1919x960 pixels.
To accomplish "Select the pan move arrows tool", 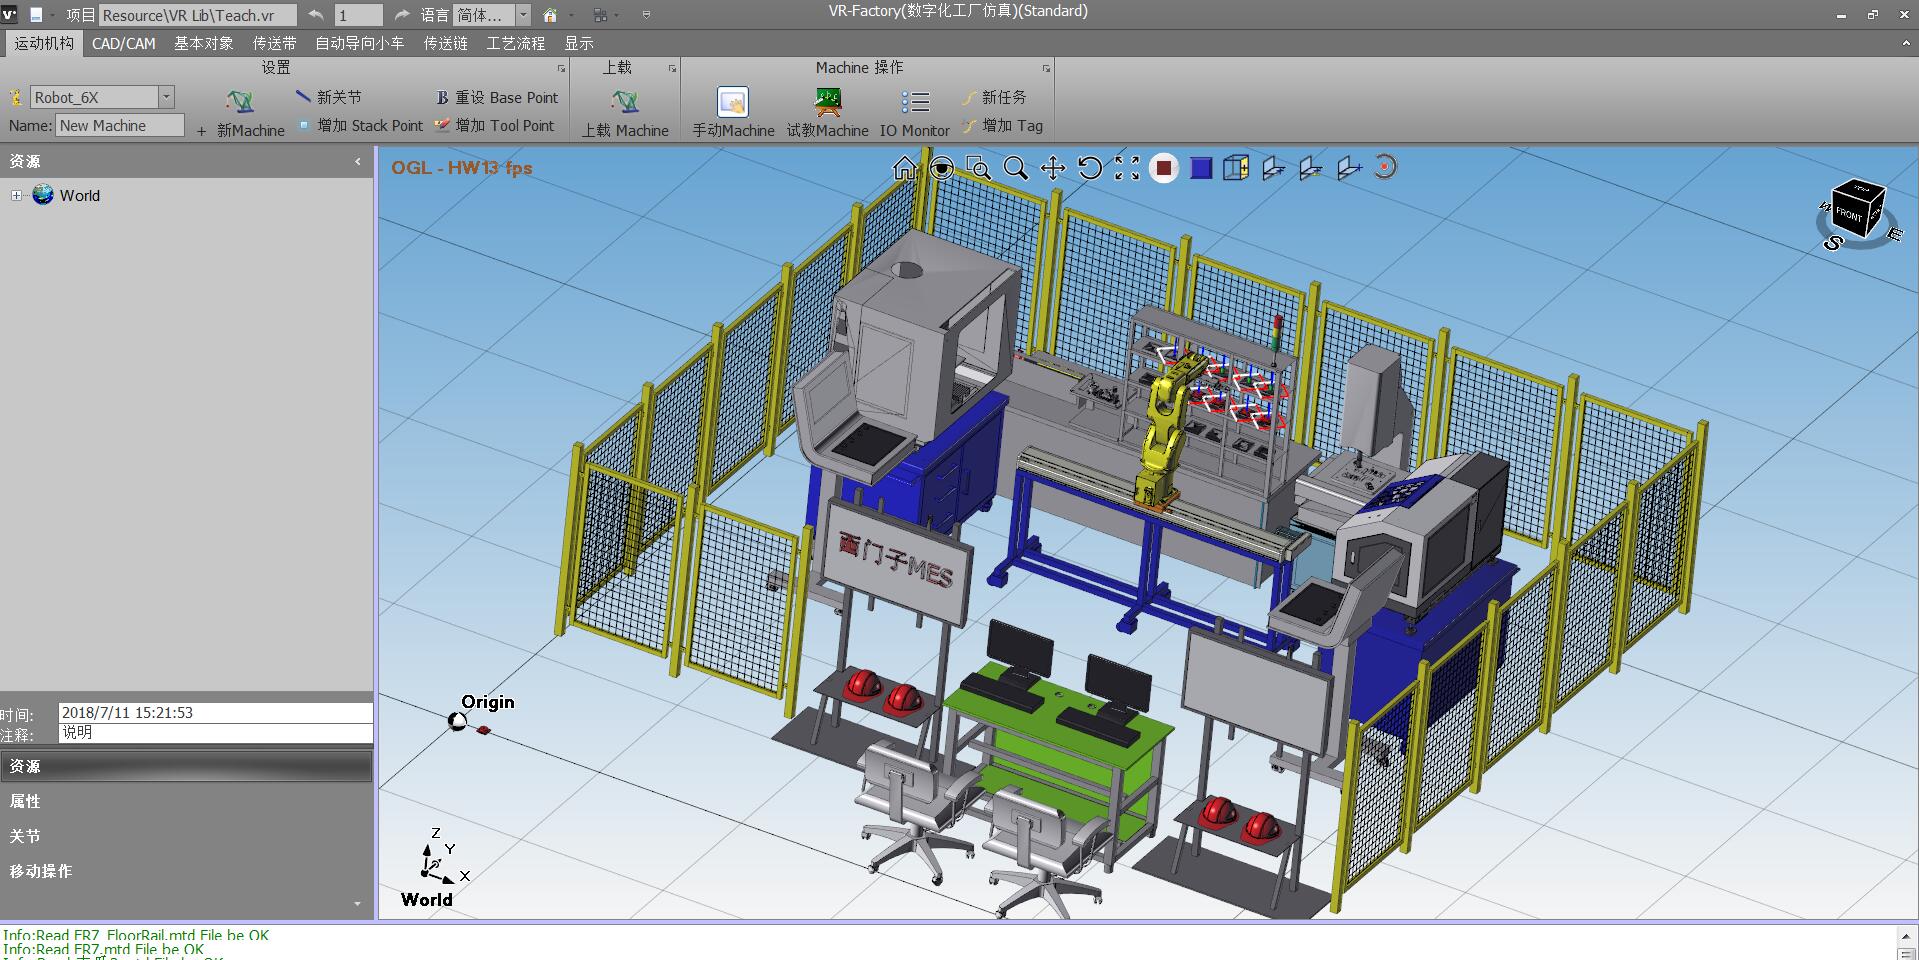I will (1053, 168).
